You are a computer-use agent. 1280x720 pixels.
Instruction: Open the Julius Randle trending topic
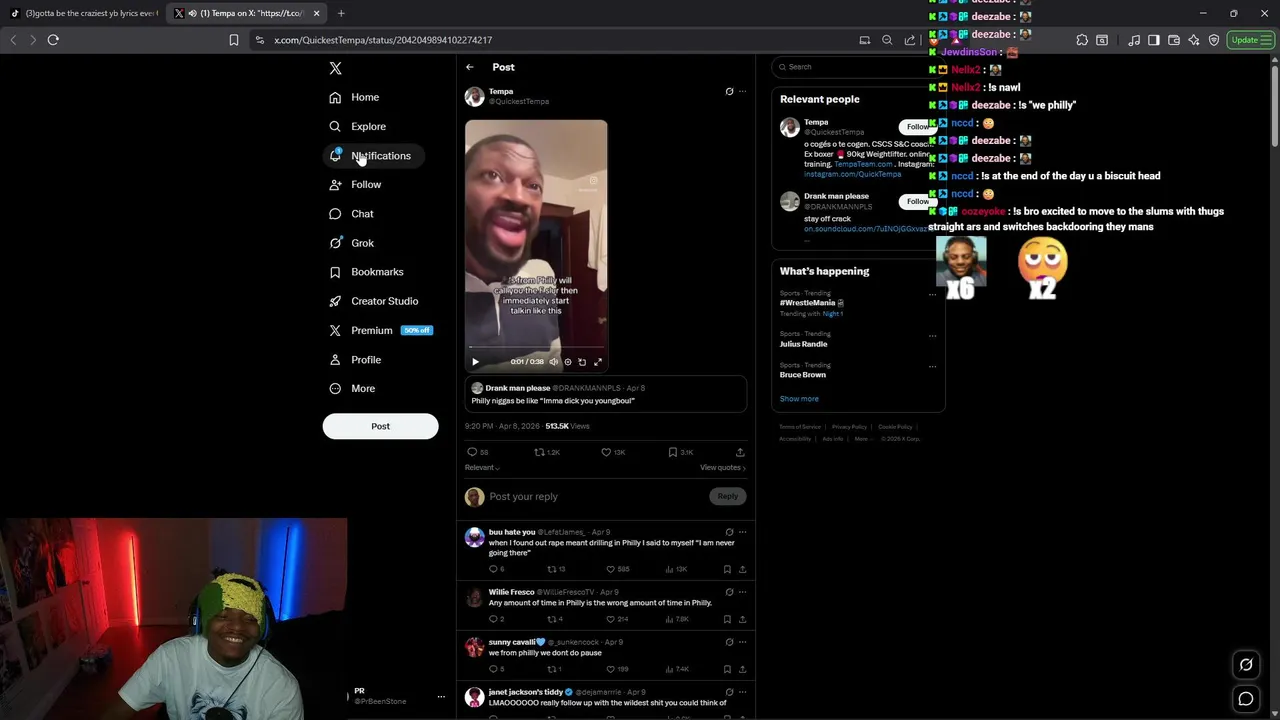[x=803, y=344]
